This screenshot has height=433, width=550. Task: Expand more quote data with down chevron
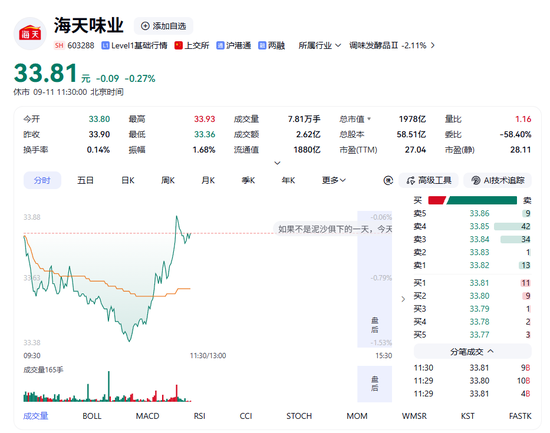point(277,163)
